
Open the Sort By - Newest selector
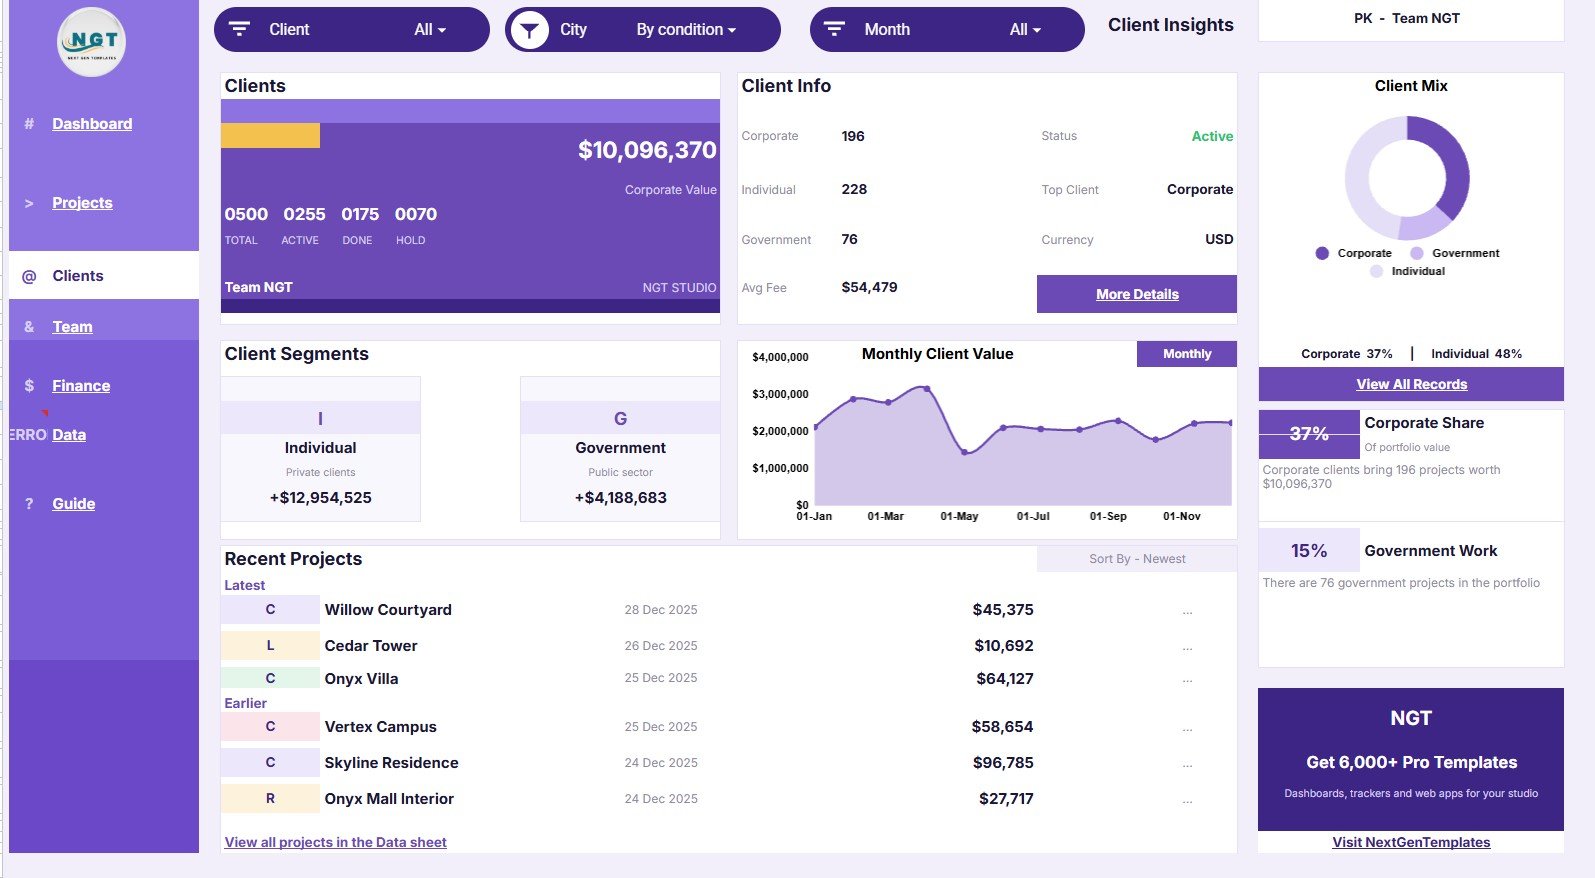click(1137, 559)
